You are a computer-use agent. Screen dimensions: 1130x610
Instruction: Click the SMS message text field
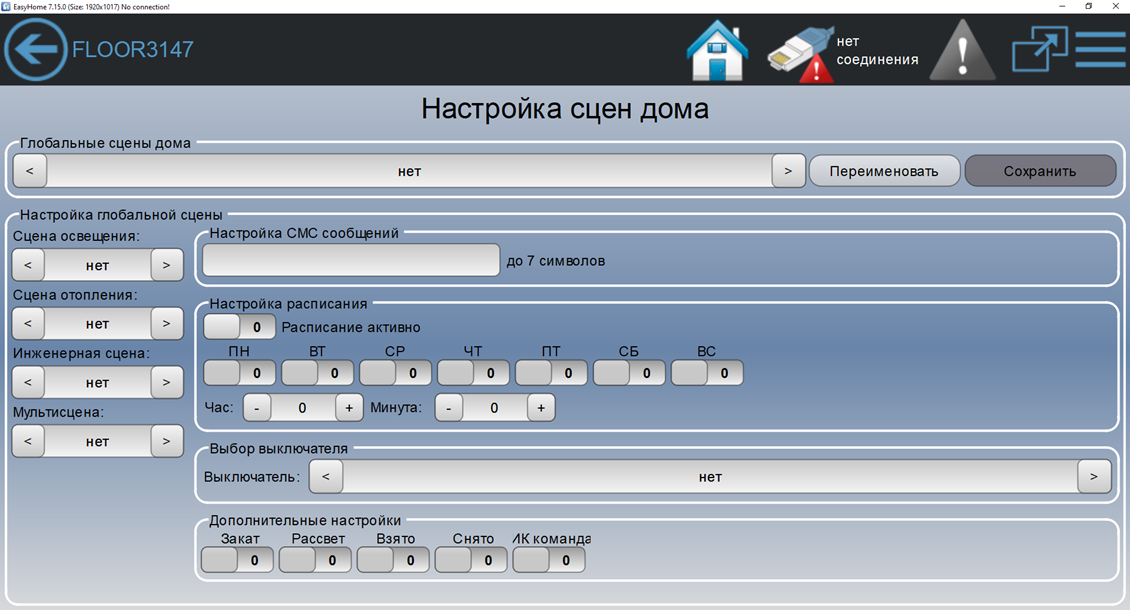click(x=351, y=261)
